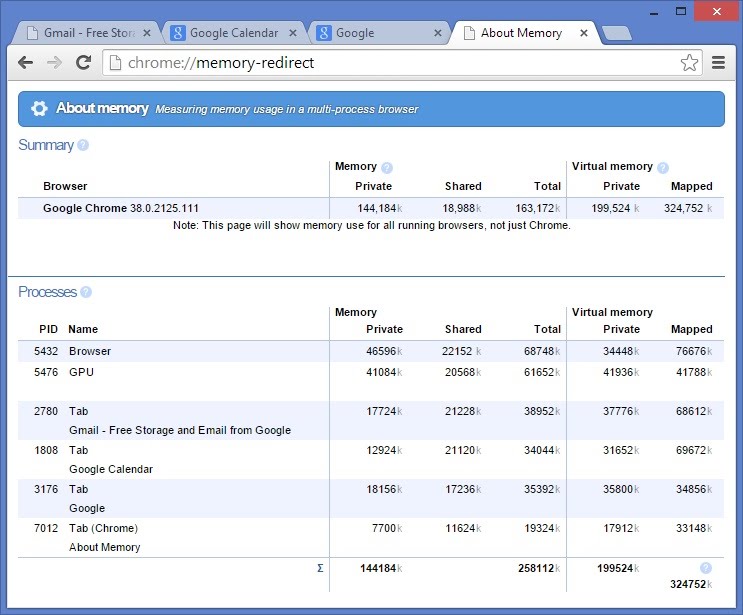Viewport: 743px width, 615px height.
Task: Click help icon beside Virtual memory in Summary
Action: (x=663, y=168)
